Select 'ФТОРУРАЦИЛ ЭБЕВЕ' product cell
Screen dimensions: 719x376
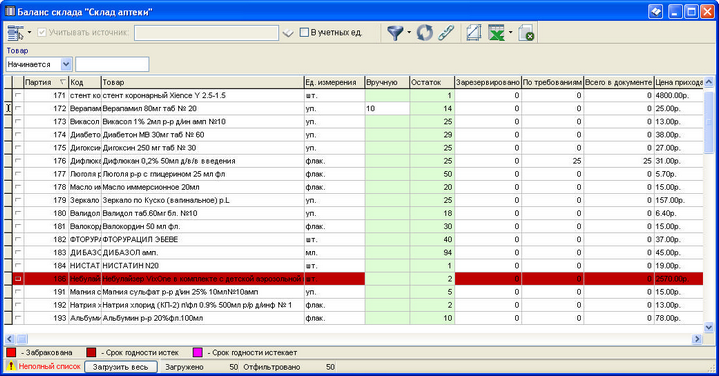pos(202,239)
